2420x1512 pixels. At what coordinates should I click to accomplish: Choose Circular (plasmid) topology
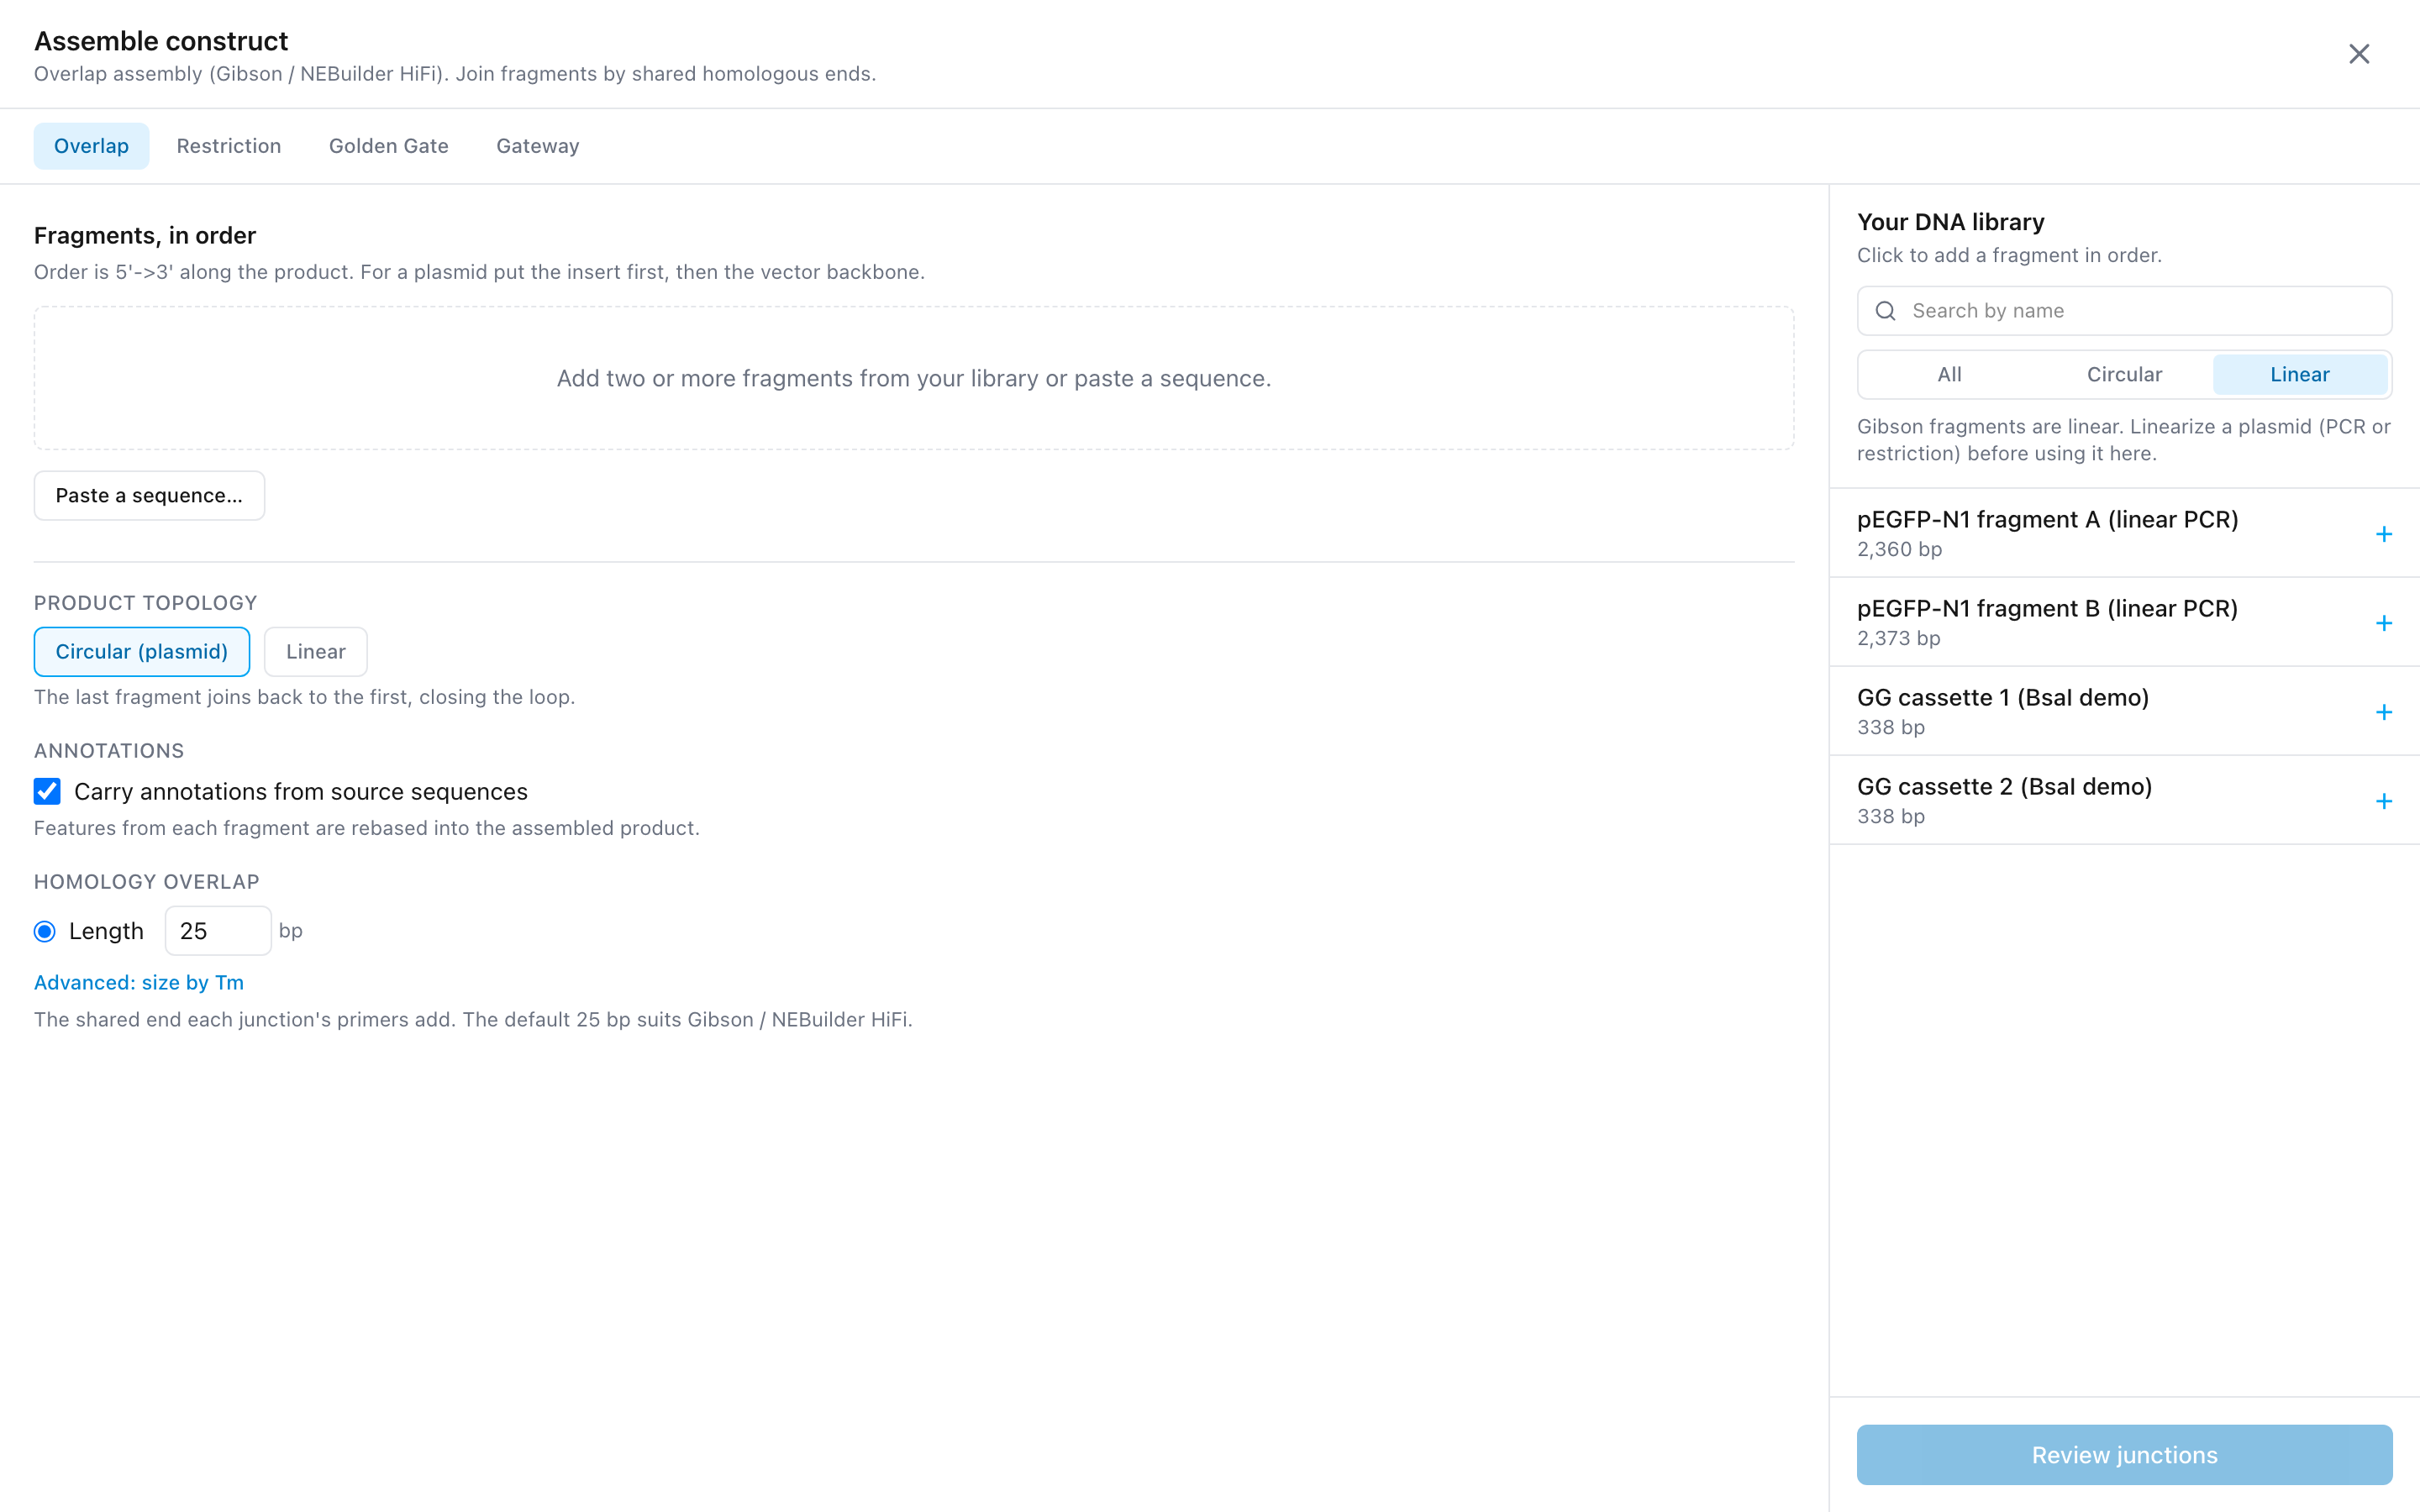pyautogui.click(x=142, y=652)
